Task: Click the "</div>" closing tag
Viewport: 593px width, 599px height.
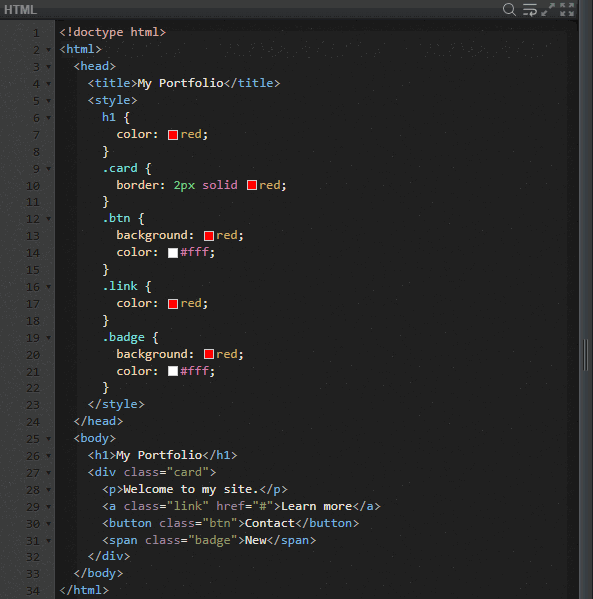Action: [x=109, y=556]
